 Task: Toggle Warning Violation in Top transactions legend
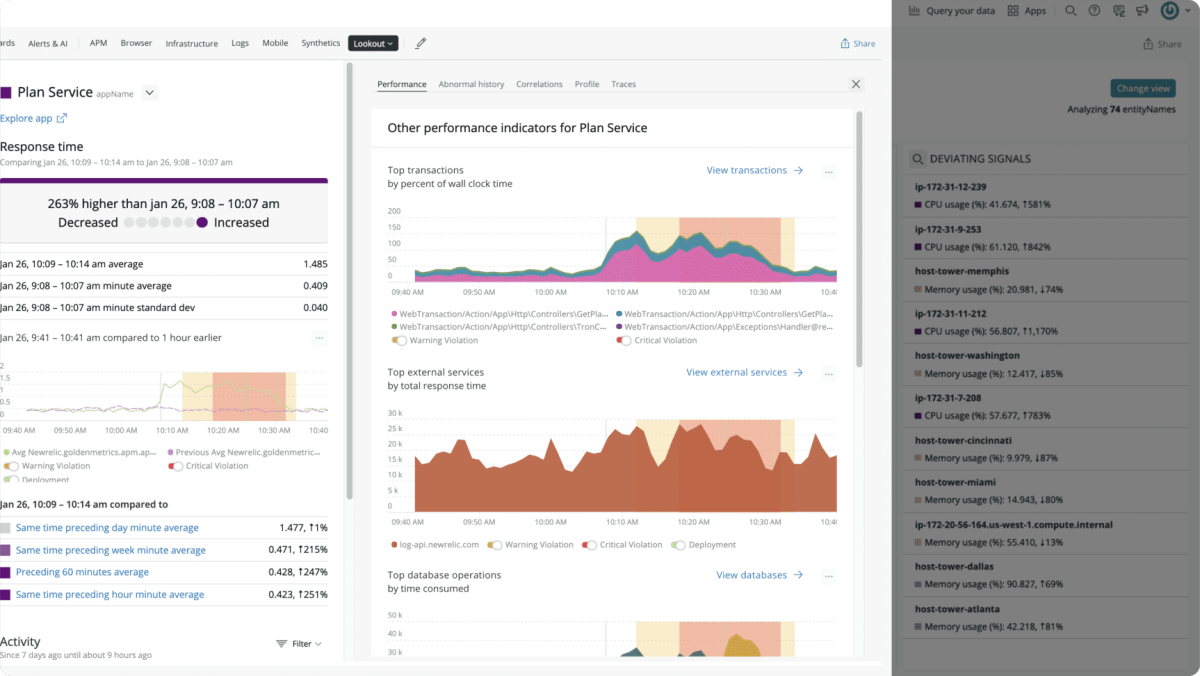(x=400, y=341)
